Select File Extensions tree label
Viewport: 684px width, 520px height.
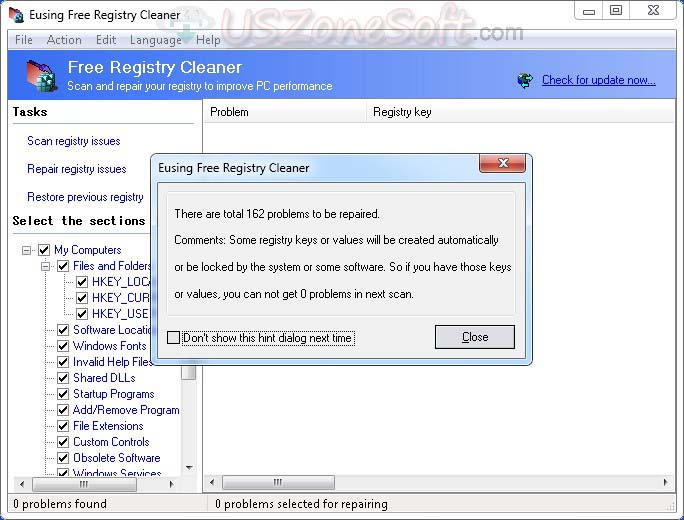(108, 426)
